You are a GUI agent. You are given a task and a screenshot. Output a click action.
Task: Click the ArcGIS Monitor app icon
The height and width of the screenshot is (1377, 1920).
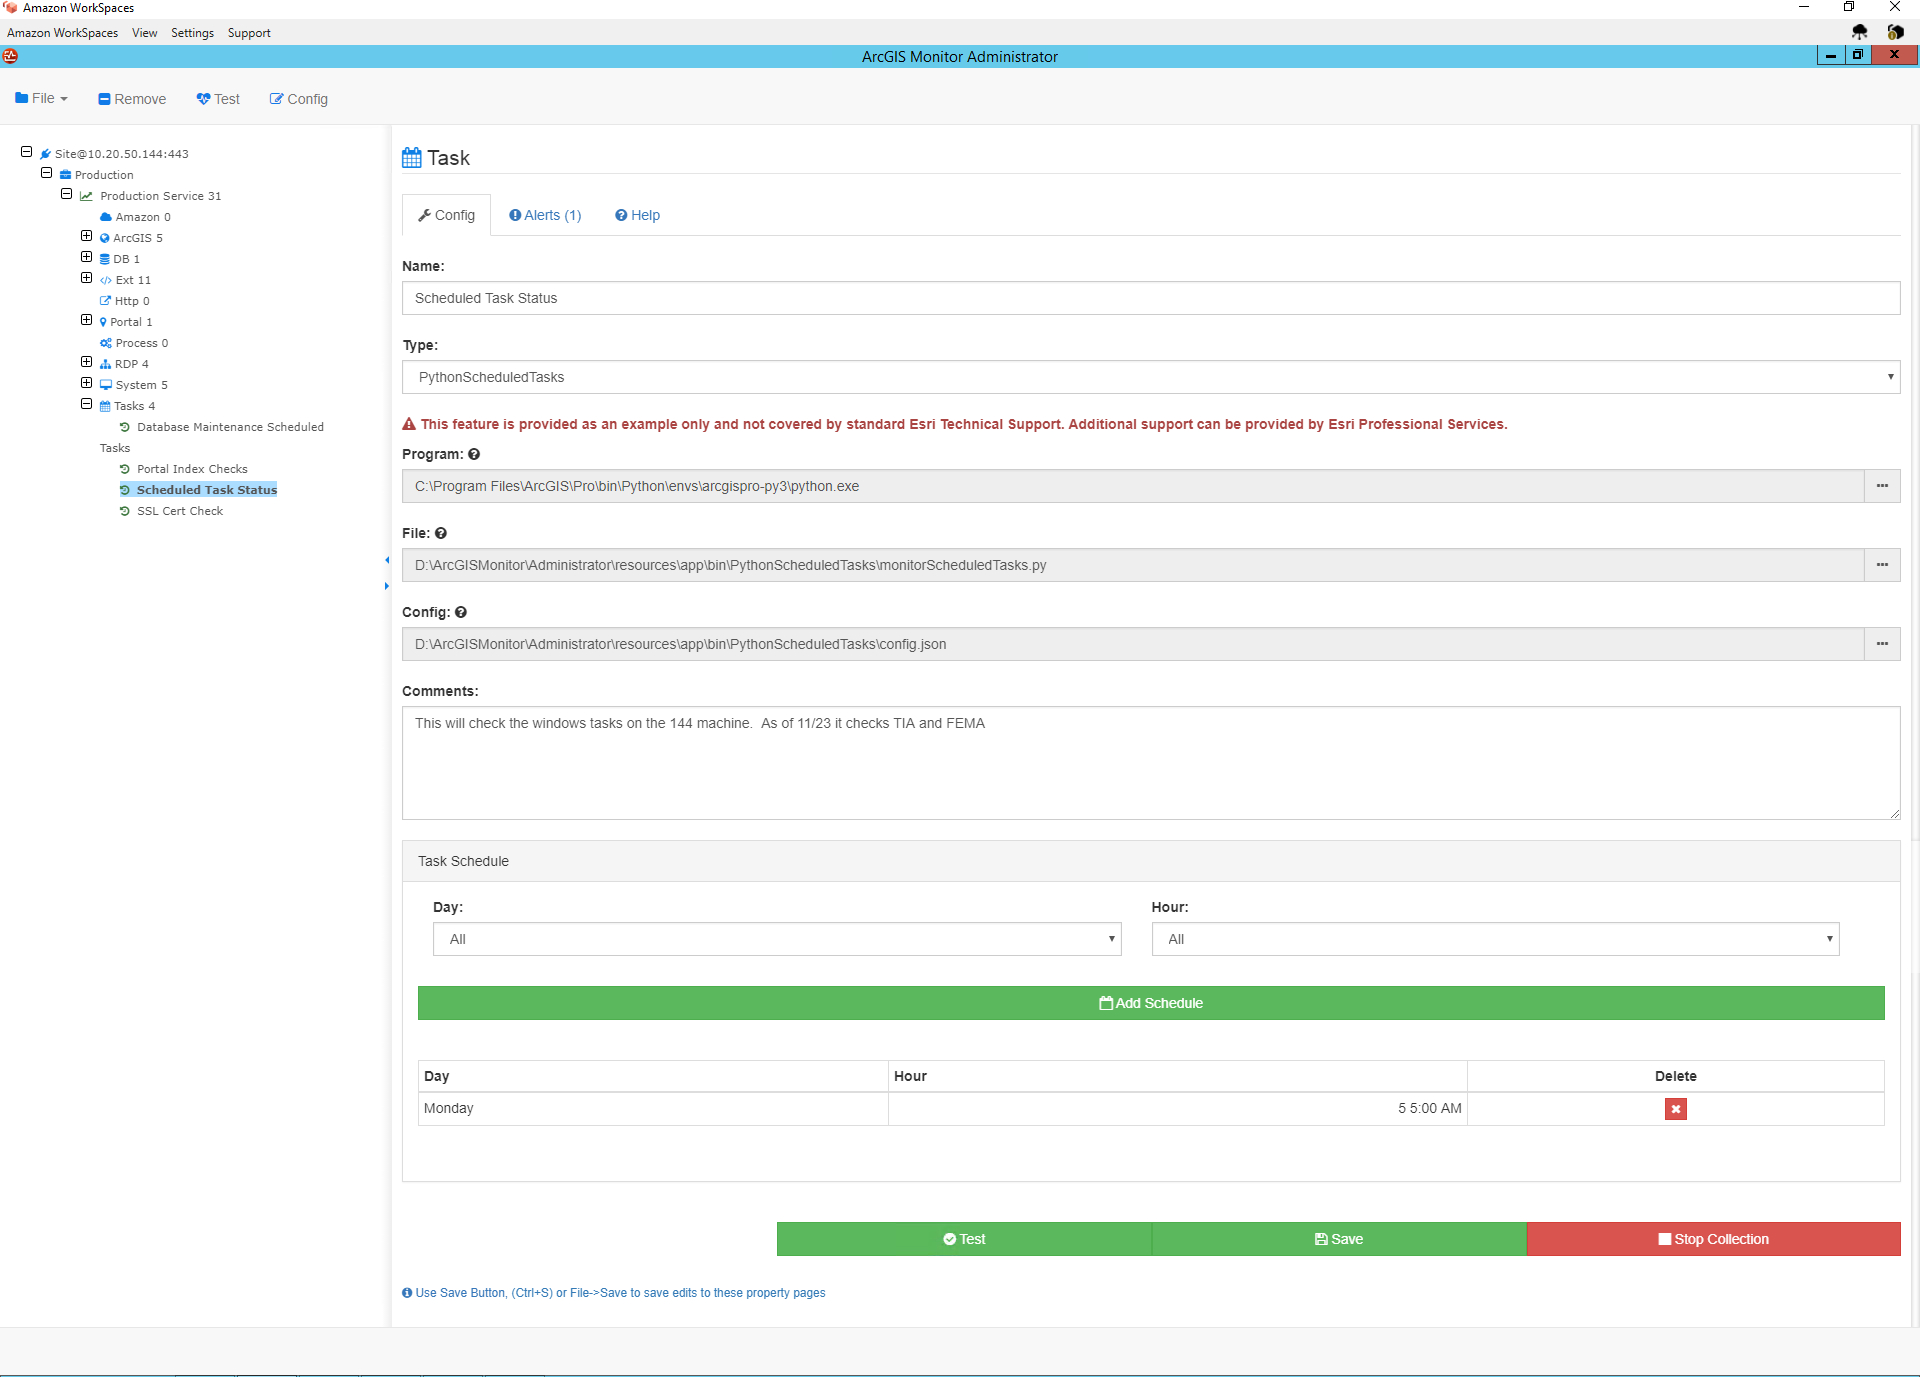click(x=10, y=56)
